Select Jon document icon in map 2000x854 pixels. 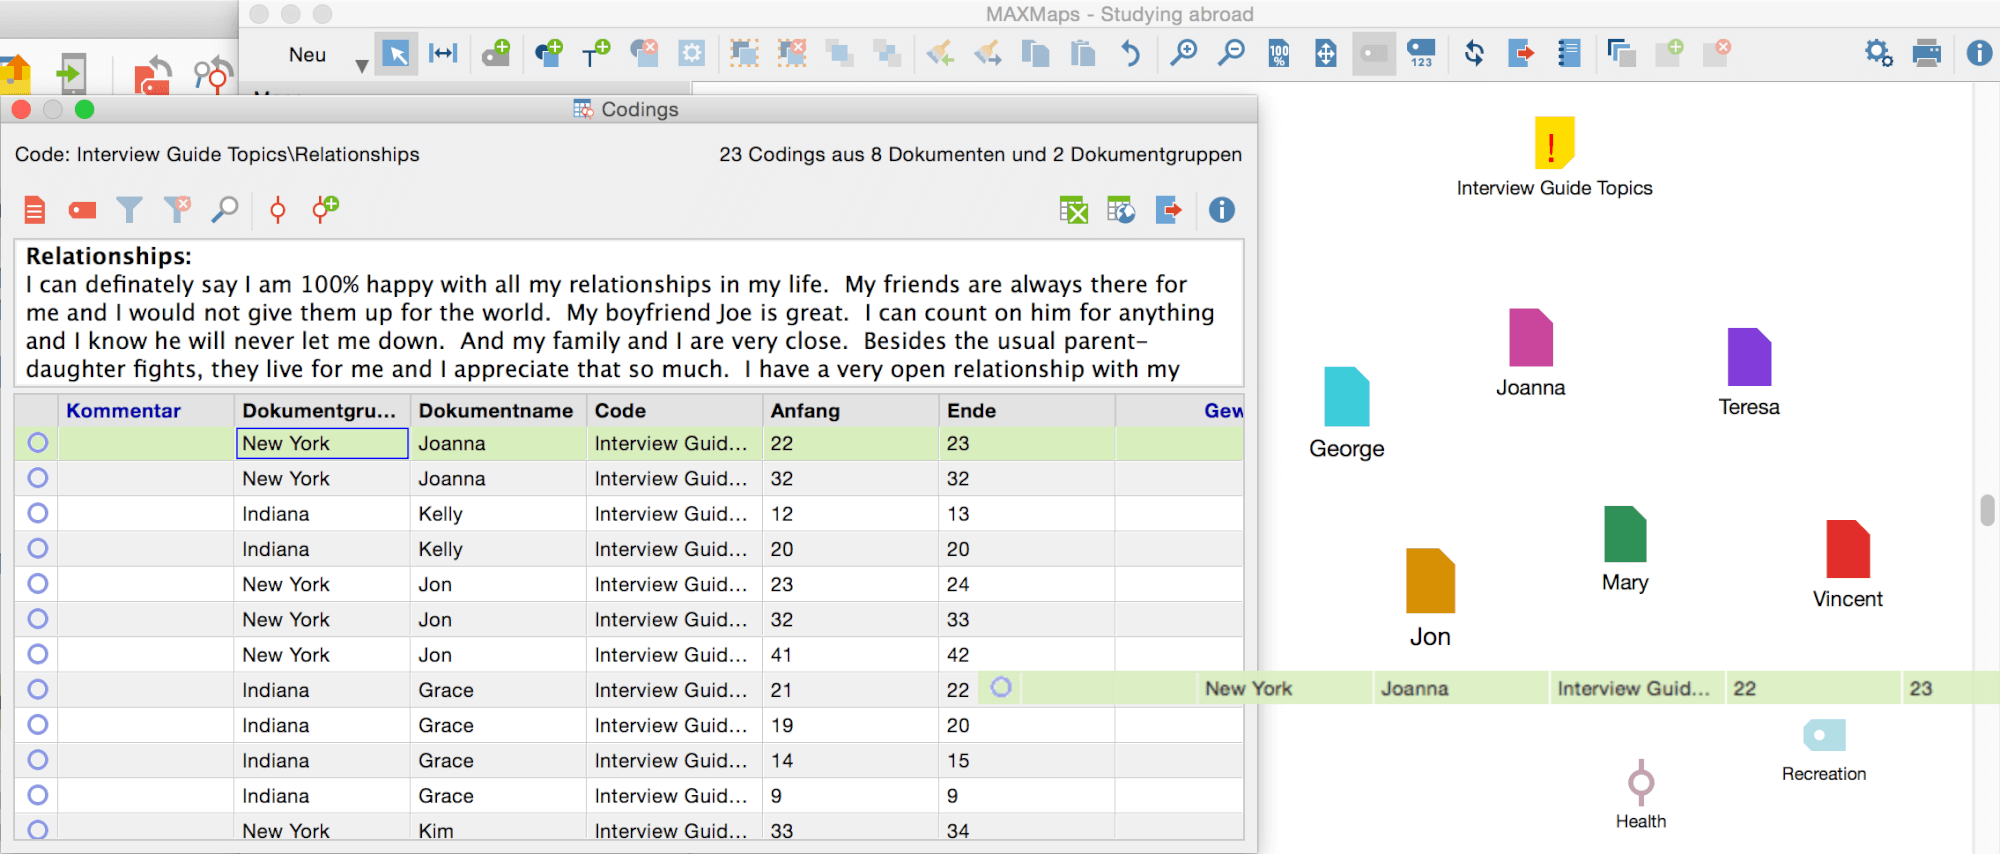coord(1430,580)
